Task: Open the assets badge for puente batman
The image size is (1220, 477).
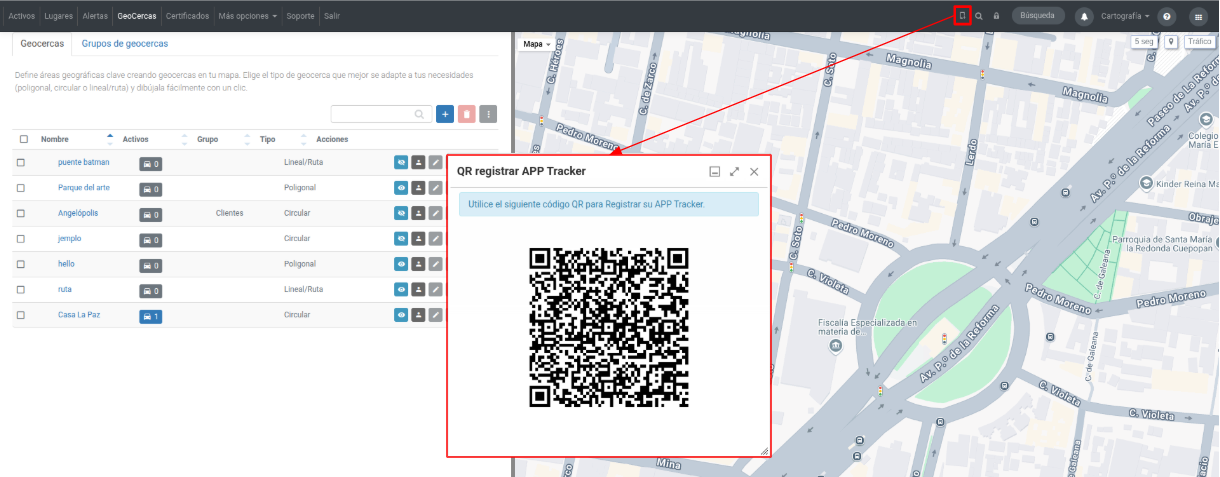Action: 150,163
